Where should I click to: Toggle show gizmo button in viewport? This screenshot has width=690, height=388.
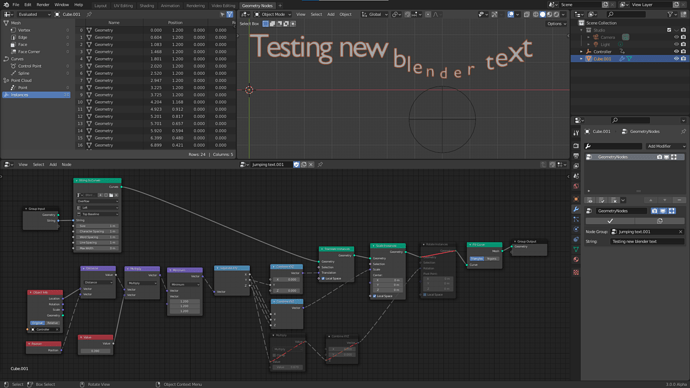point(495,15)
